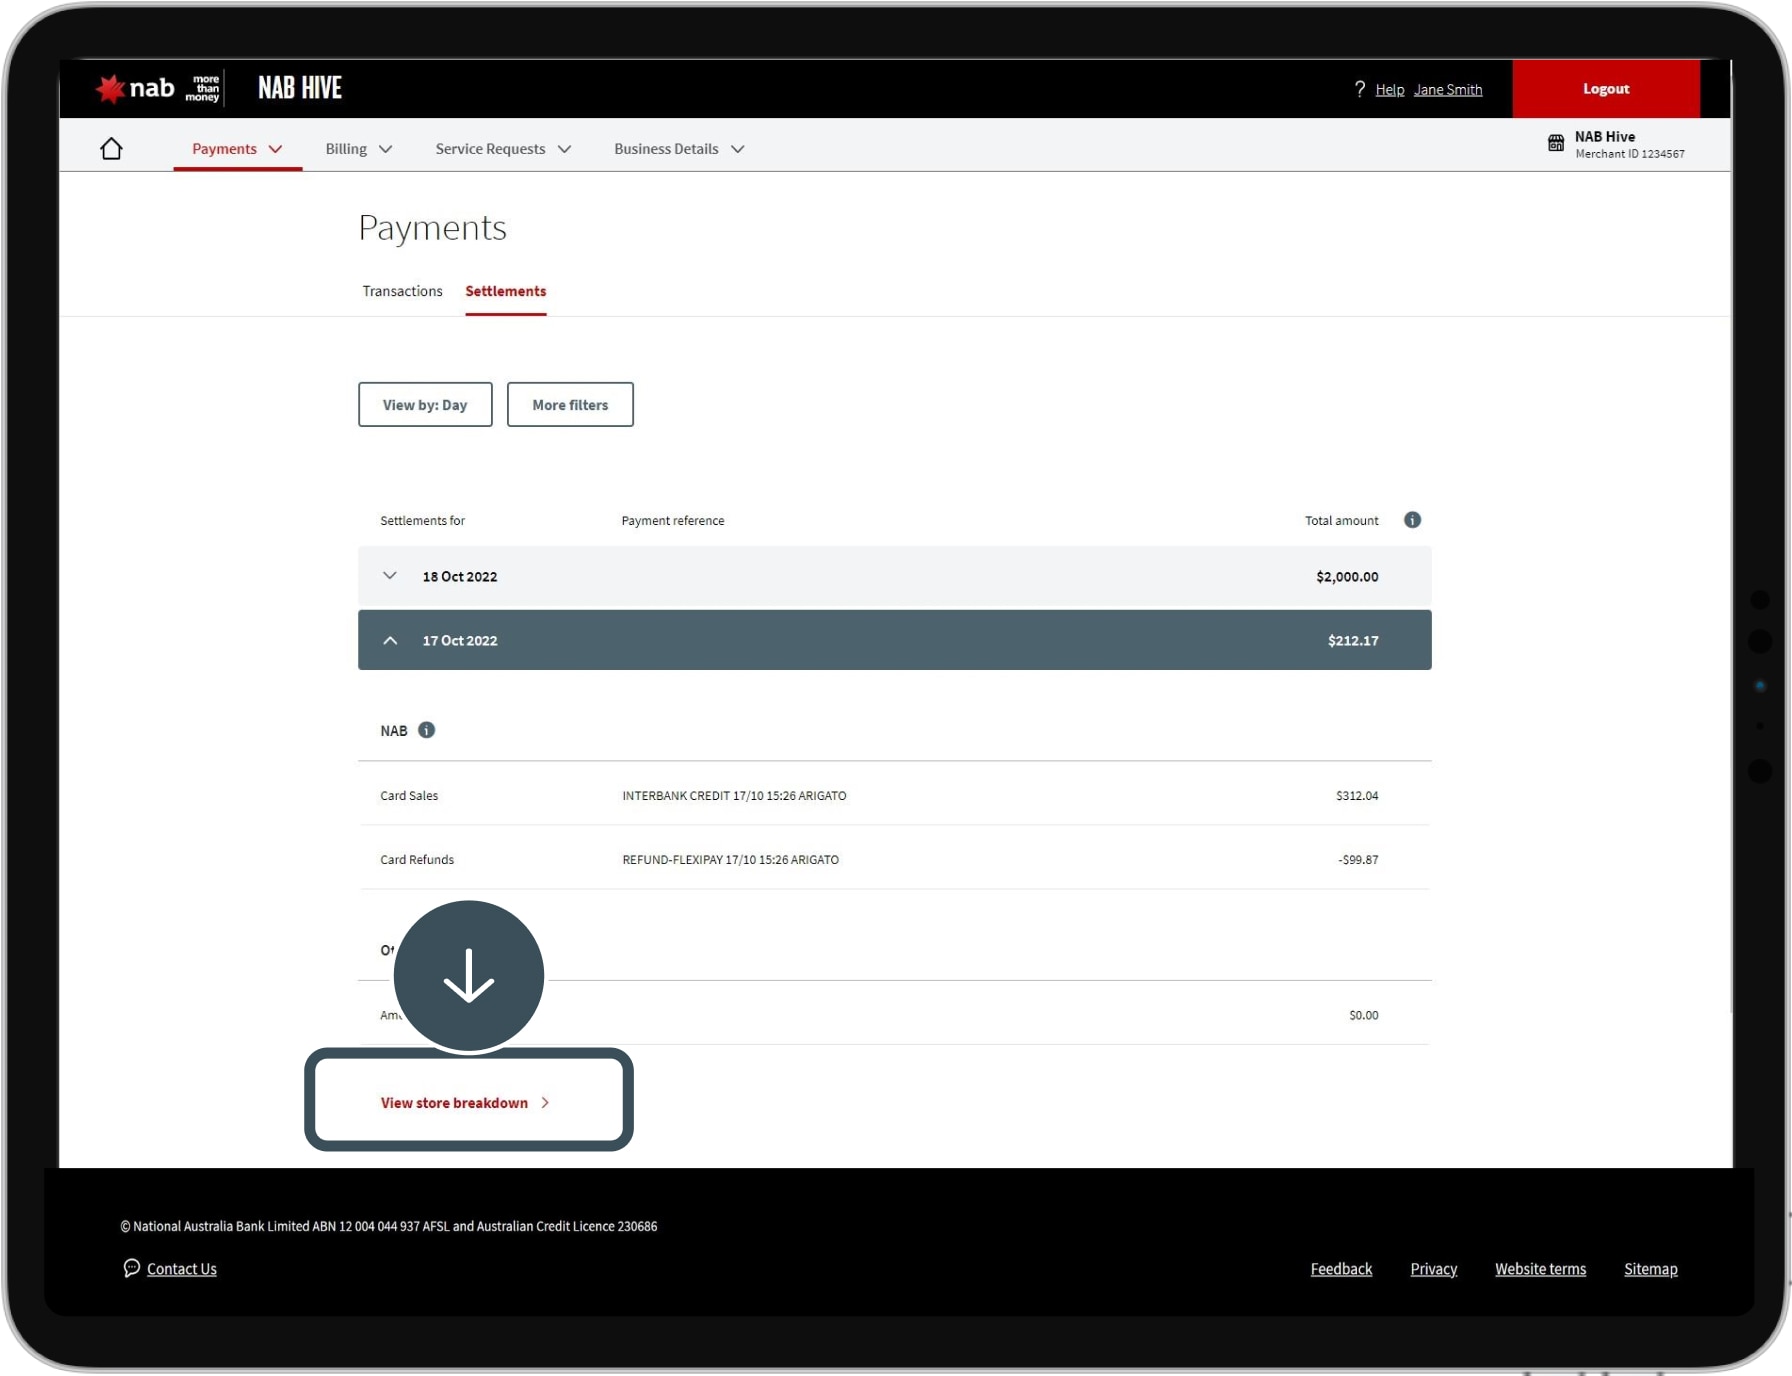
Task: Collapse the 17 Oct 2022 settlement row
Action: coord(390,641)
